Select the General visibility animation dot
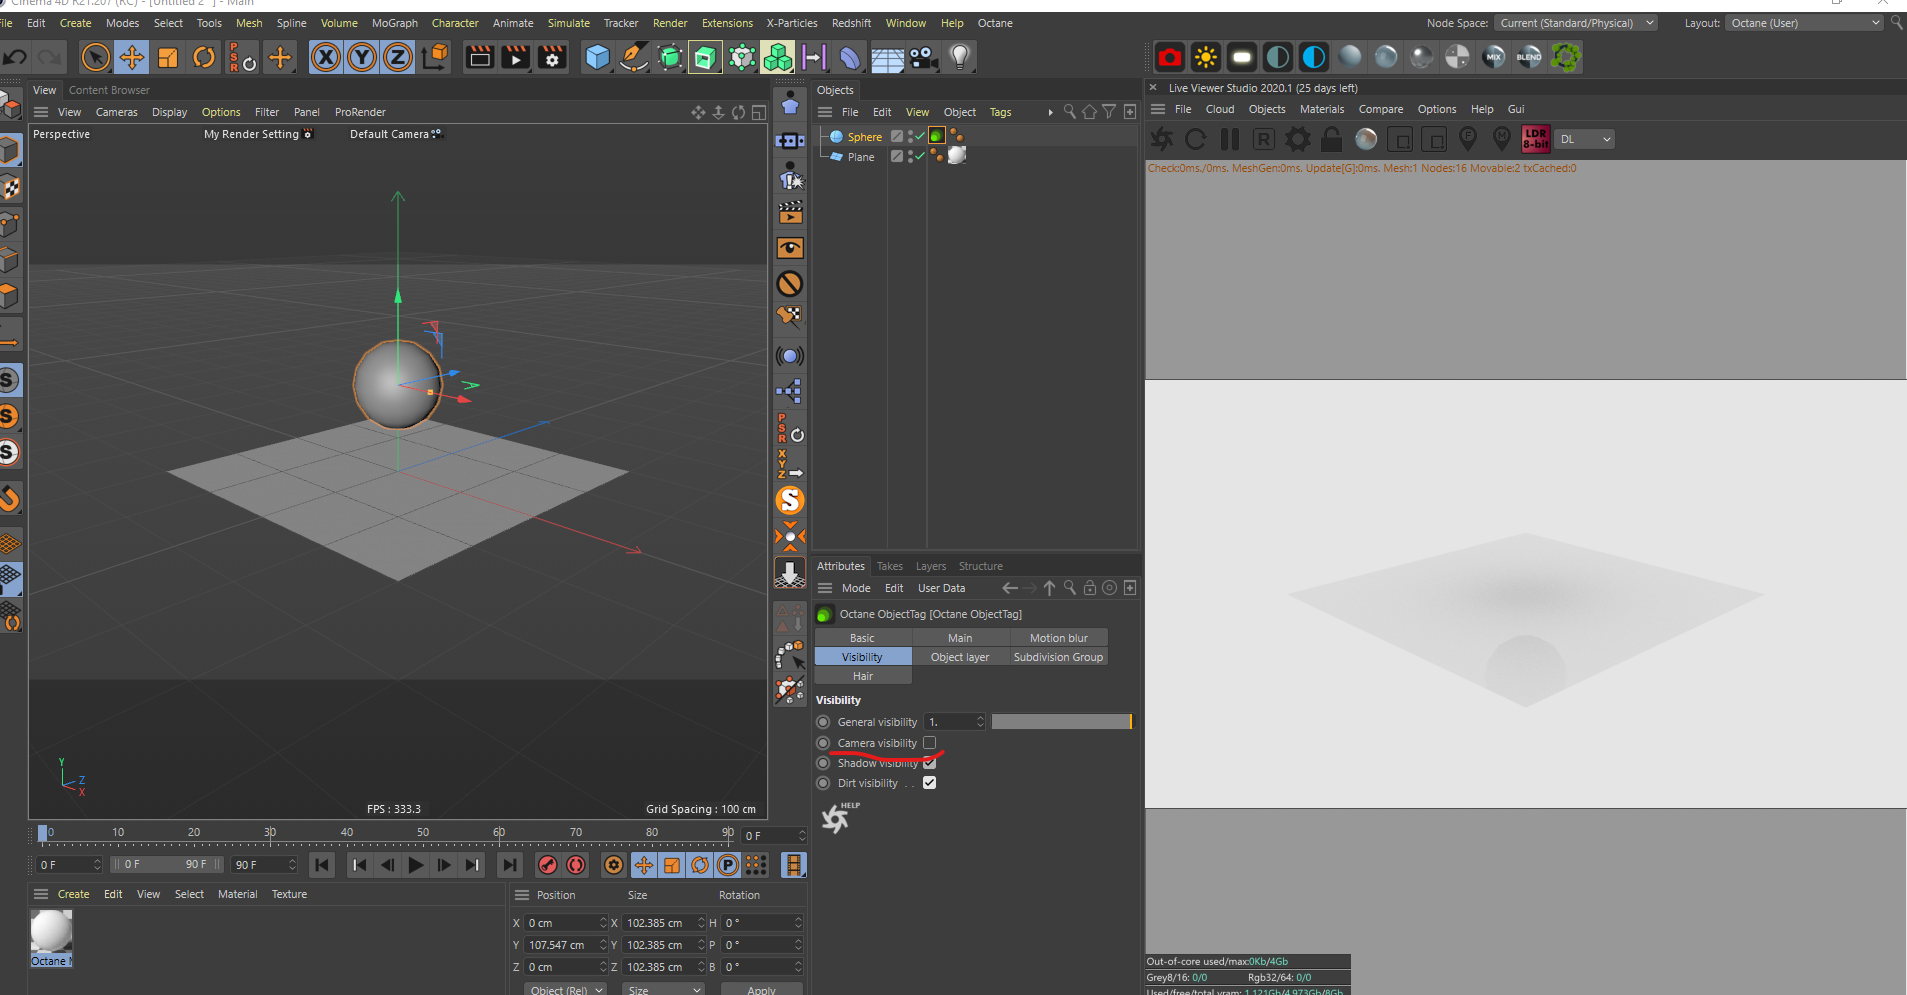The height and width of the screenshot is (995, 1907). [823, 722]
